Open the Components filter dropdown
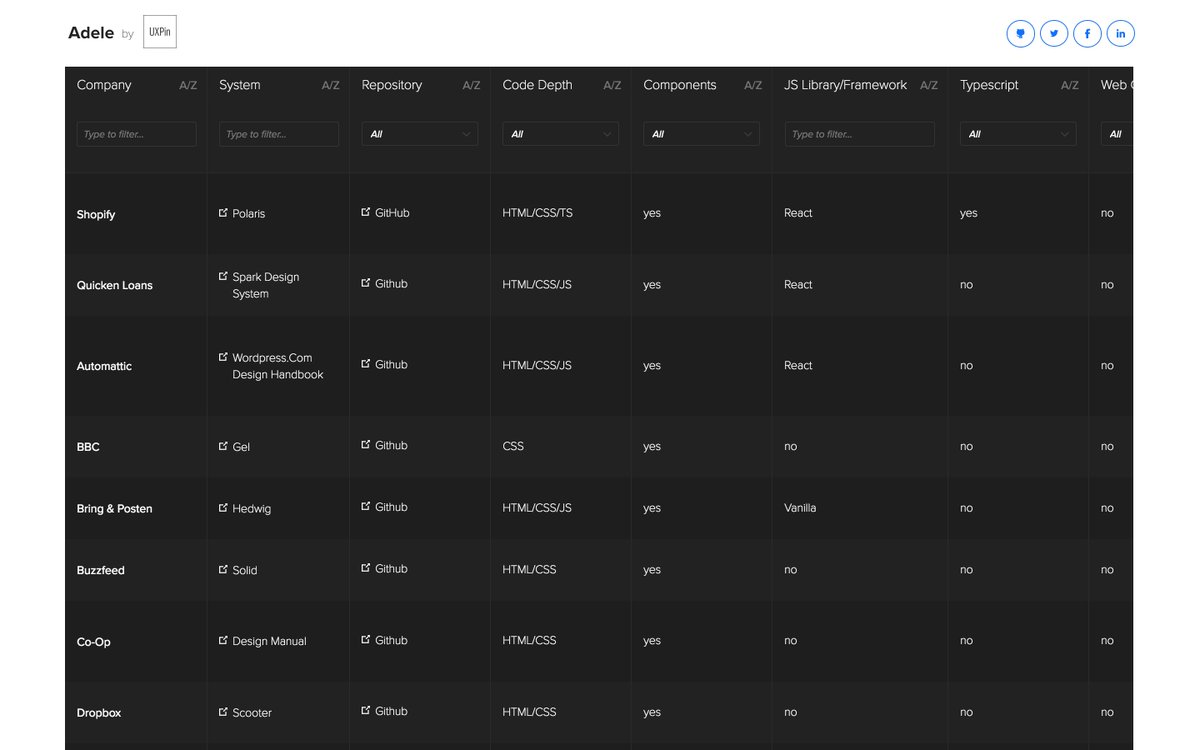This screenshot has width=1200, height=750. (701, 134)
